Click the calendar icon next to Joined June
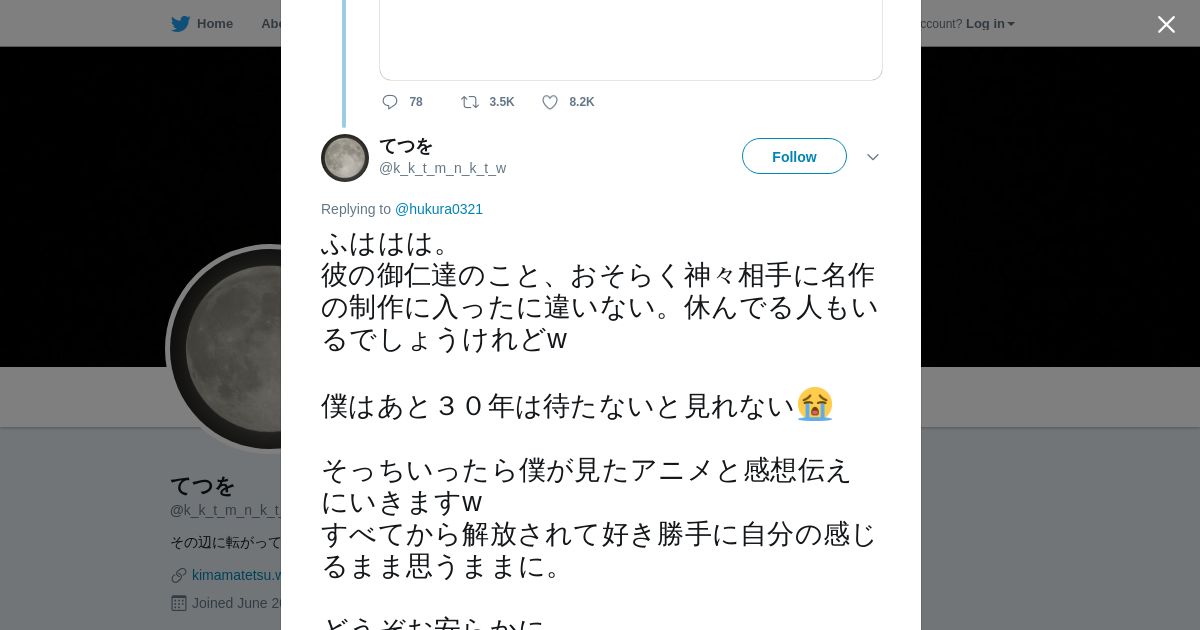This screenshot has height=630, width=1200. [179, 603]
